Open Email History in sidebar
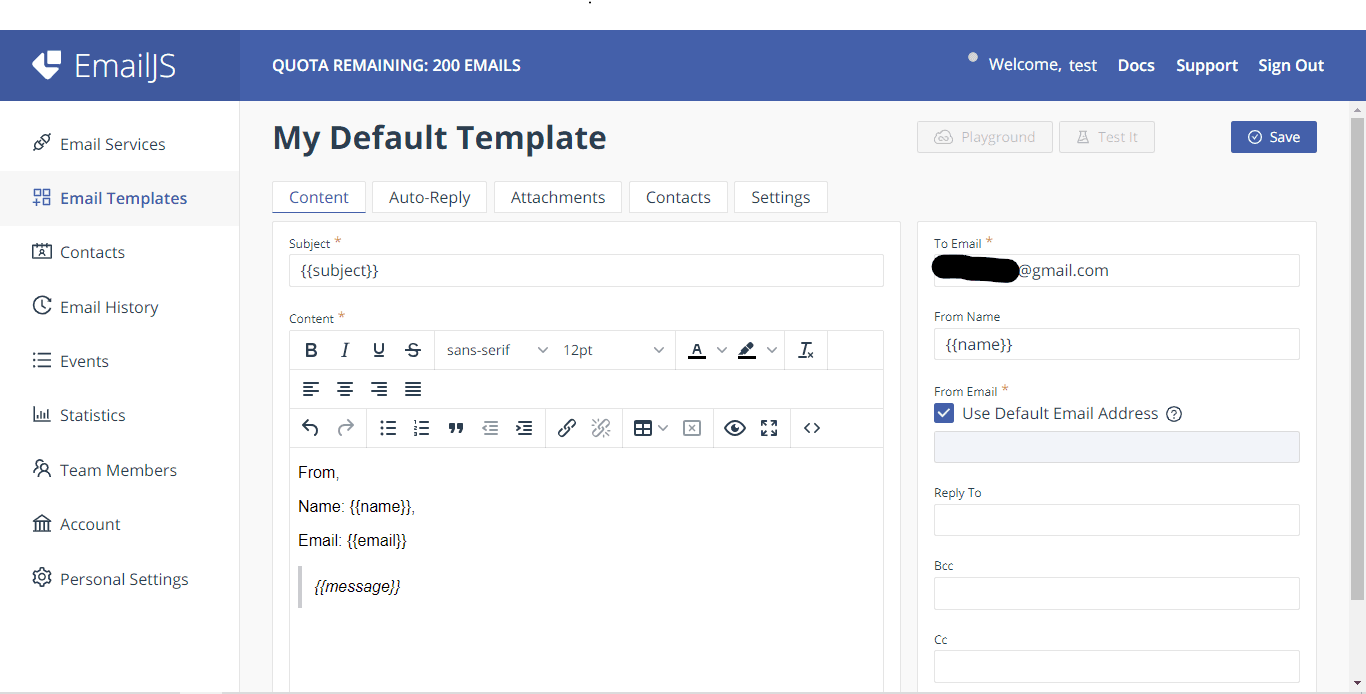This screenshot has height=694, width=1366. tap(109, 307)
